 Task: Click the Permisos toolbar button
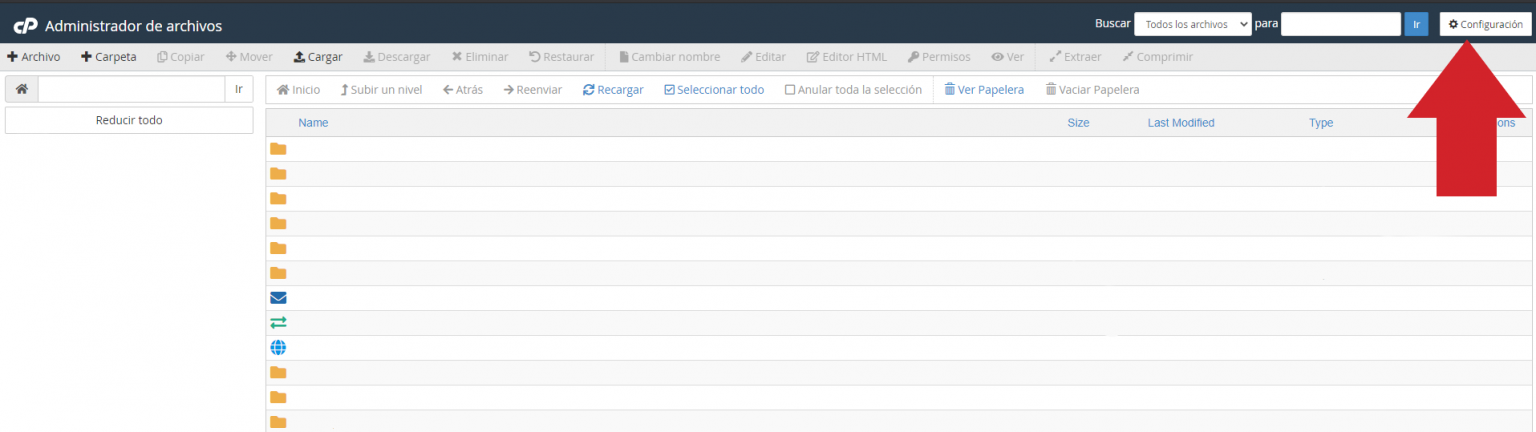pyautogui.click(x=939, y=57)
